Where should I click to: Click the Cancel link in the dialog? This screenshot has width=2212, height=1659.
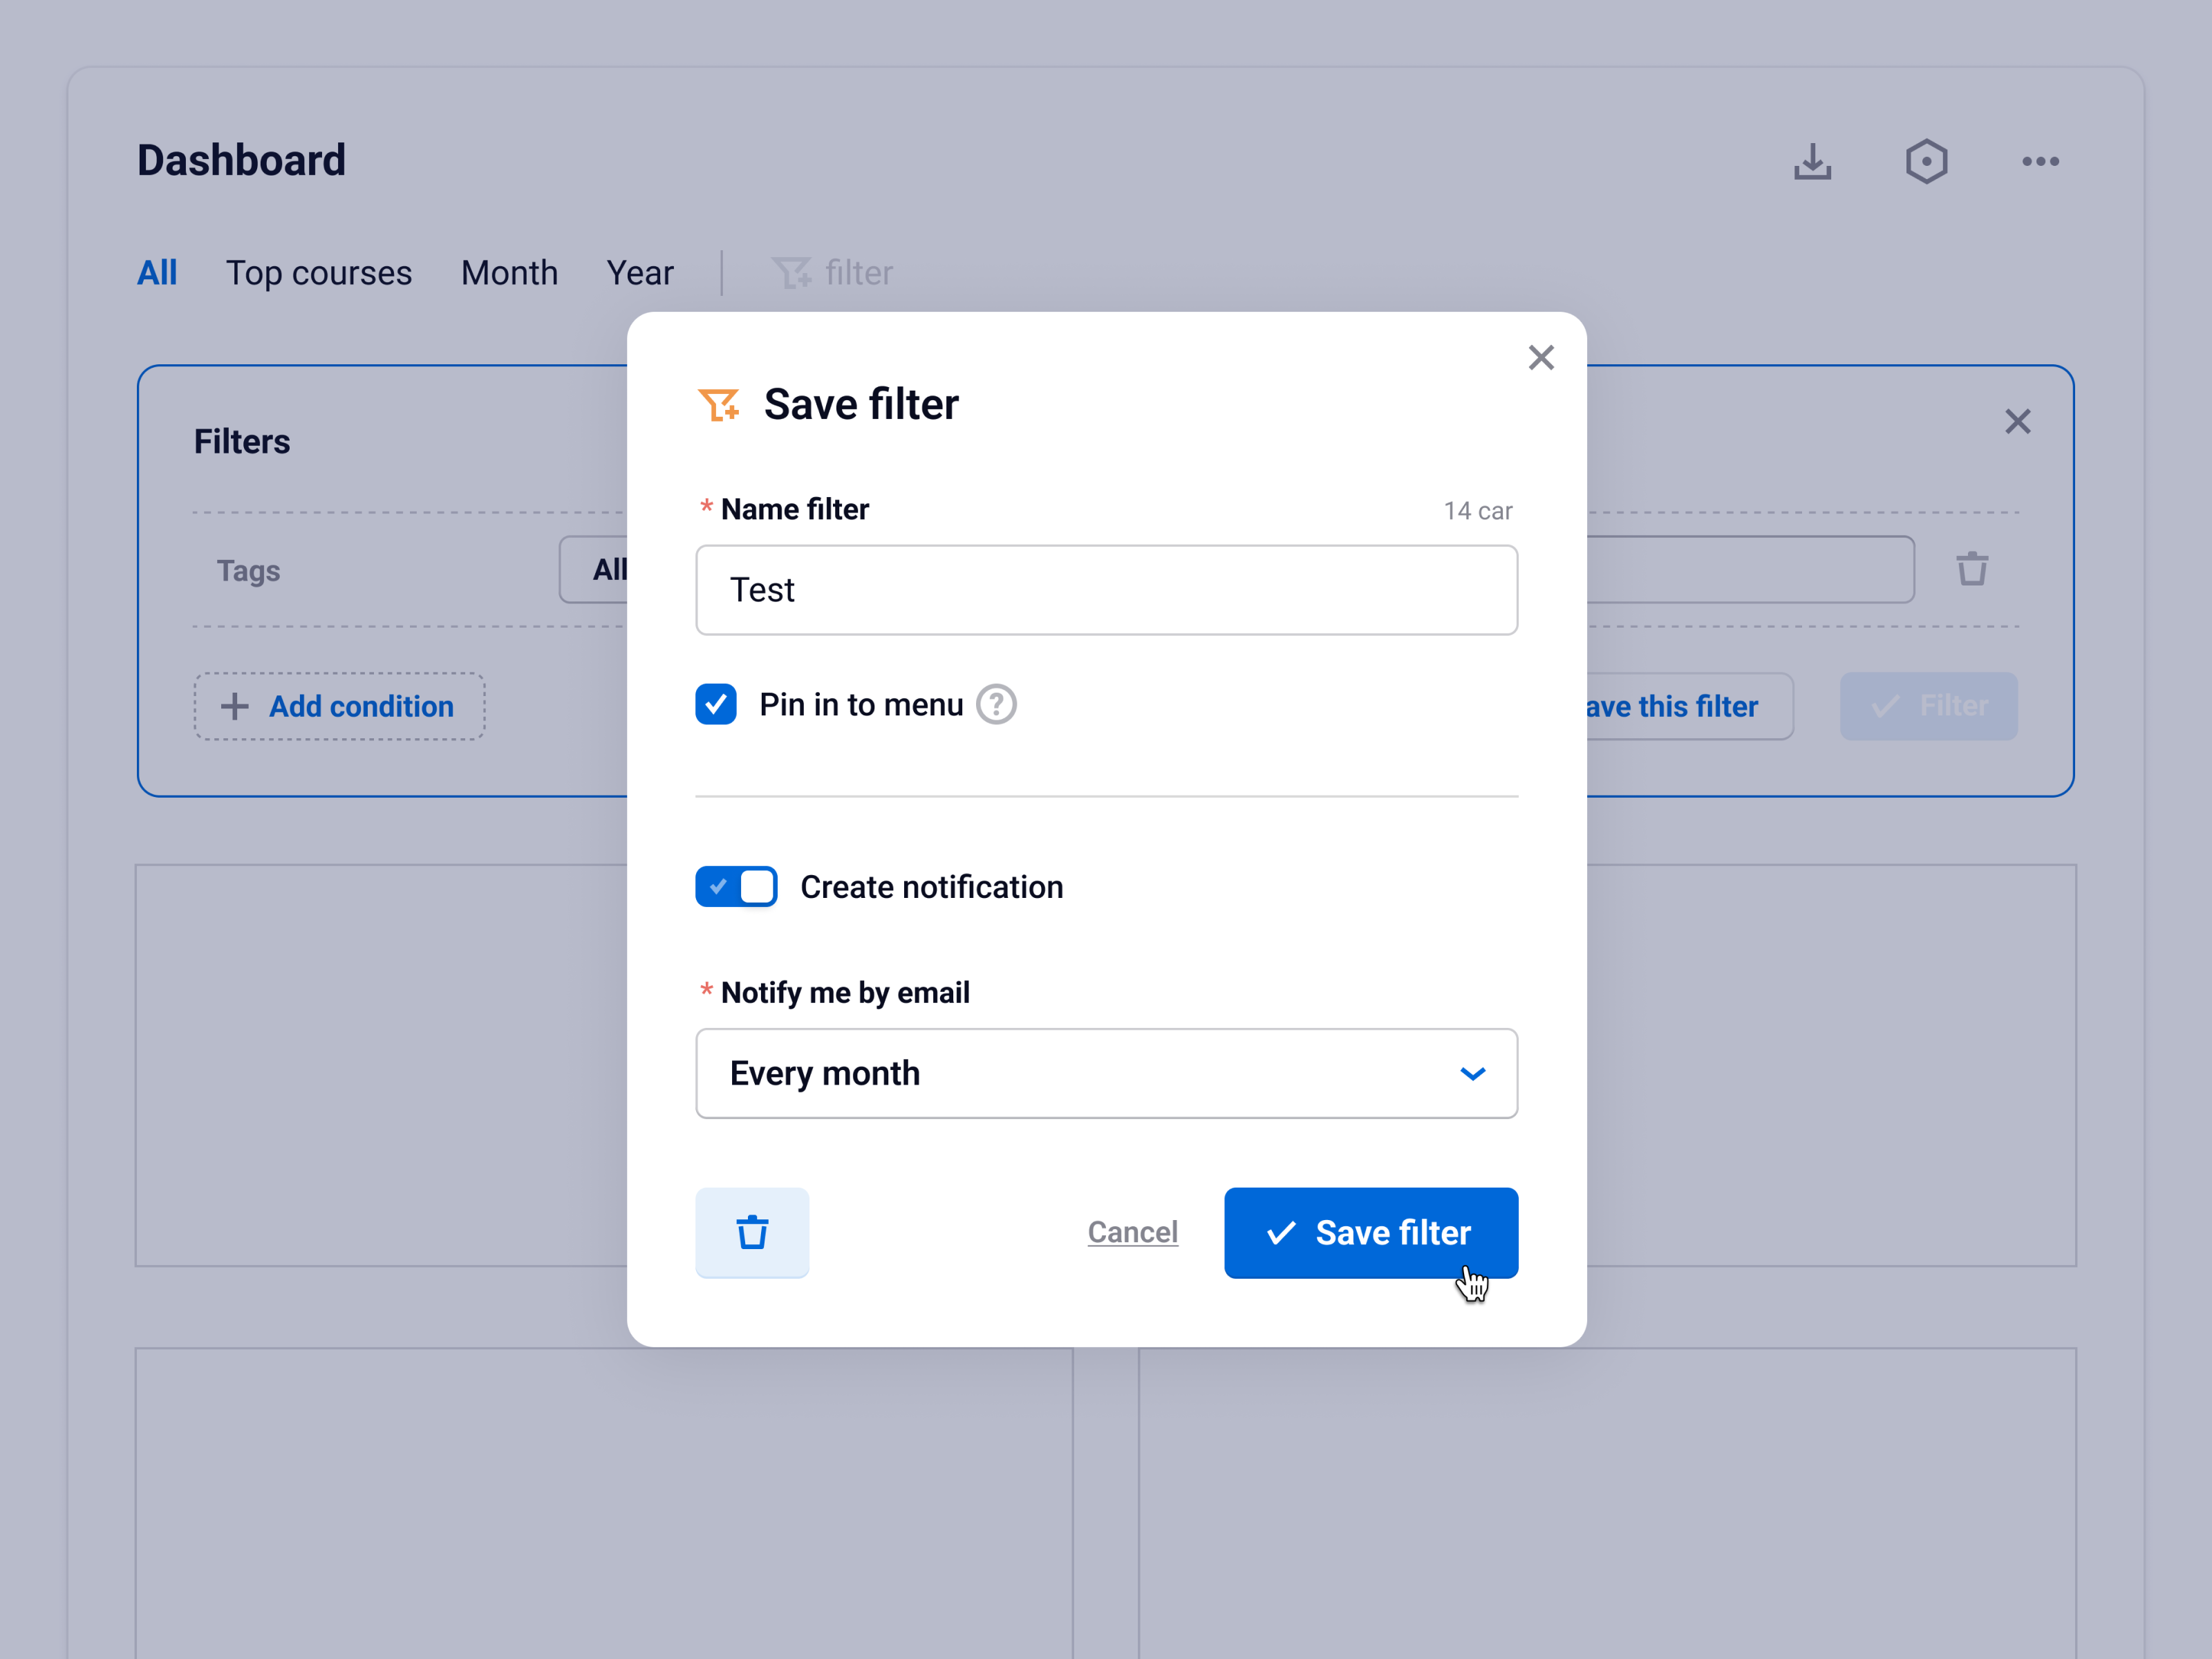click(1132, 1232)
